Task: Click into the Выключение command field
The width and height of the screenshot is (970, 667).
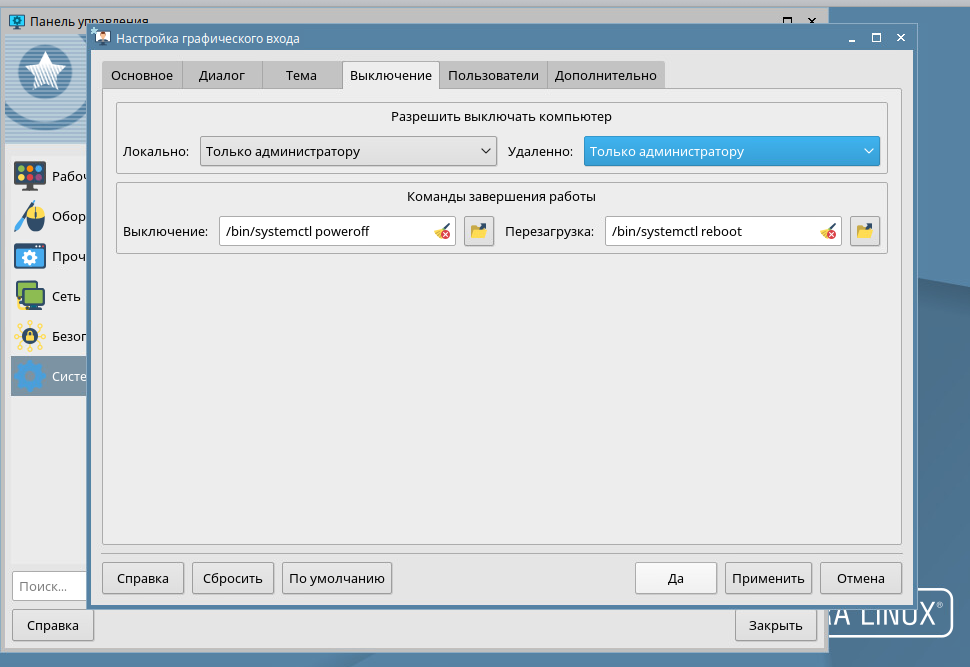Action: [325, 232]
